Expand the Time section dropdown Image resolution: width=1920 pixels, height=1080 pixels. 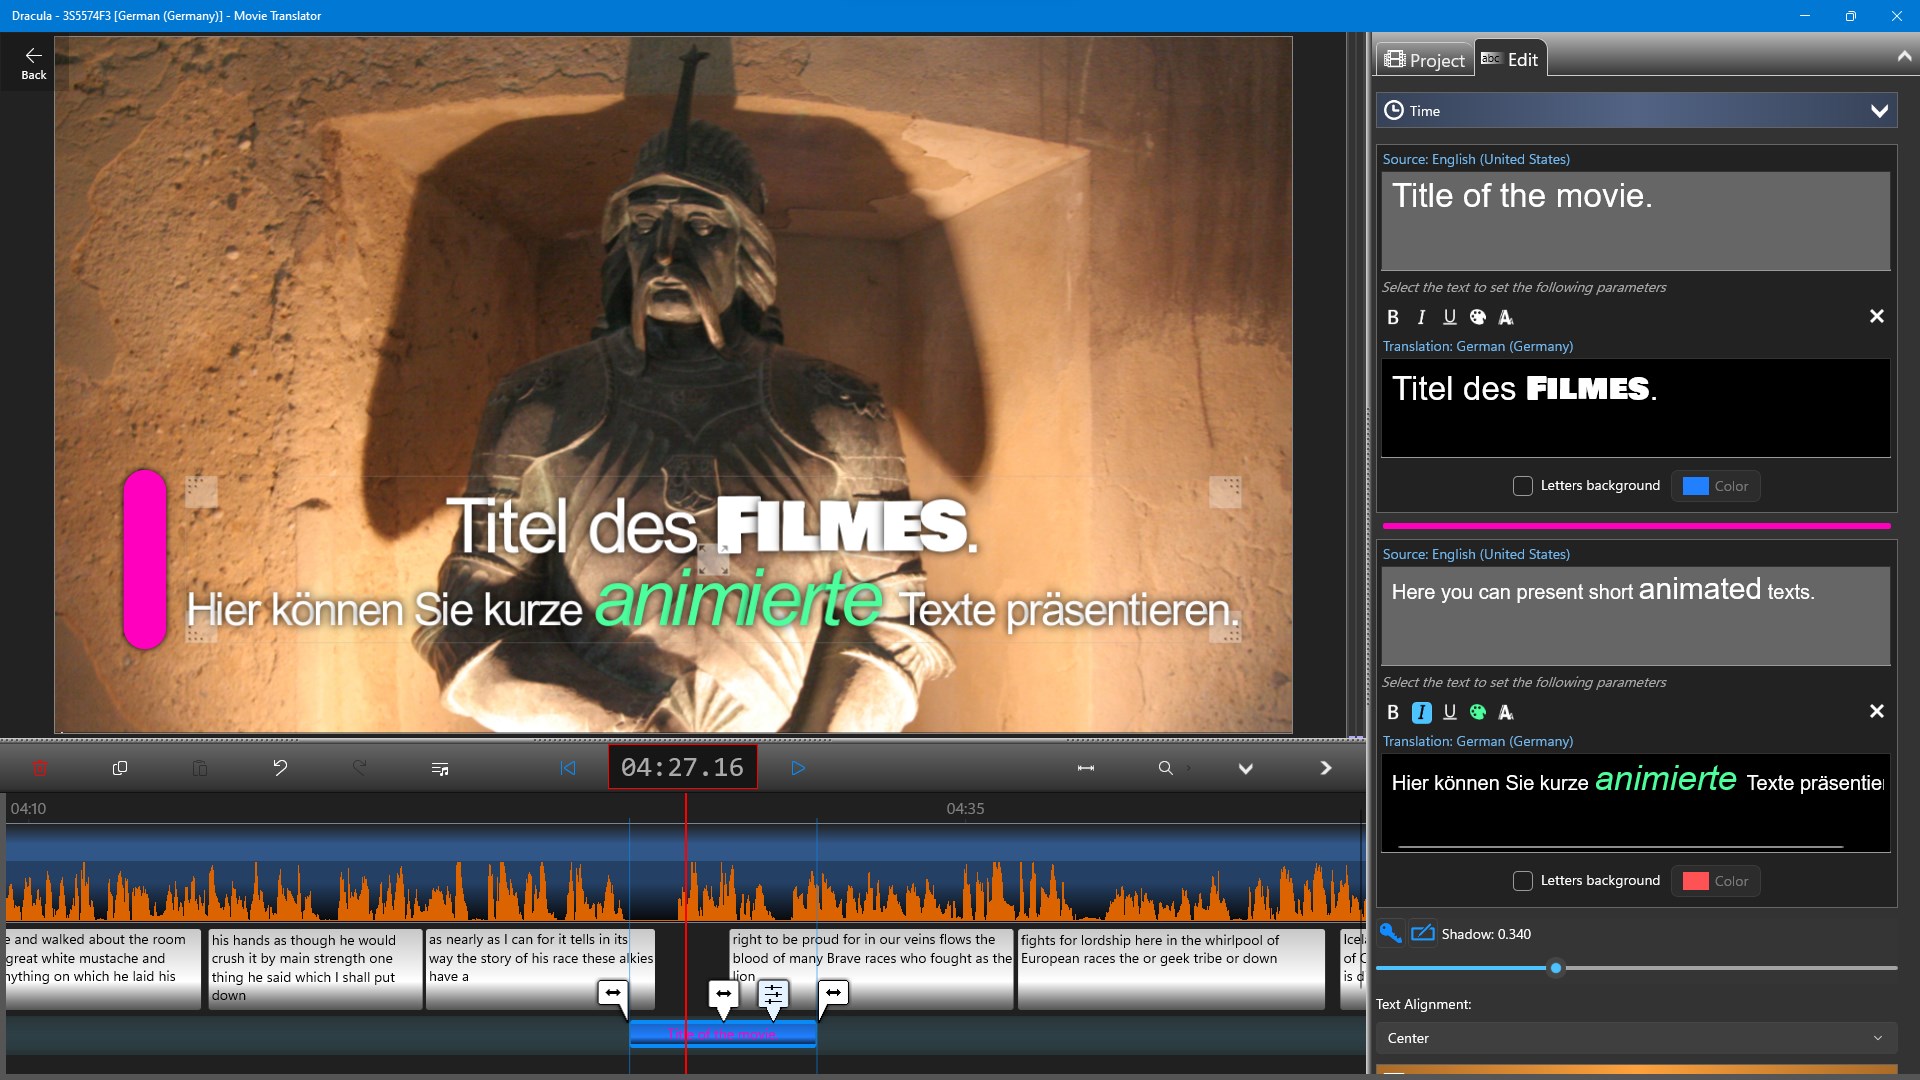1879,111
